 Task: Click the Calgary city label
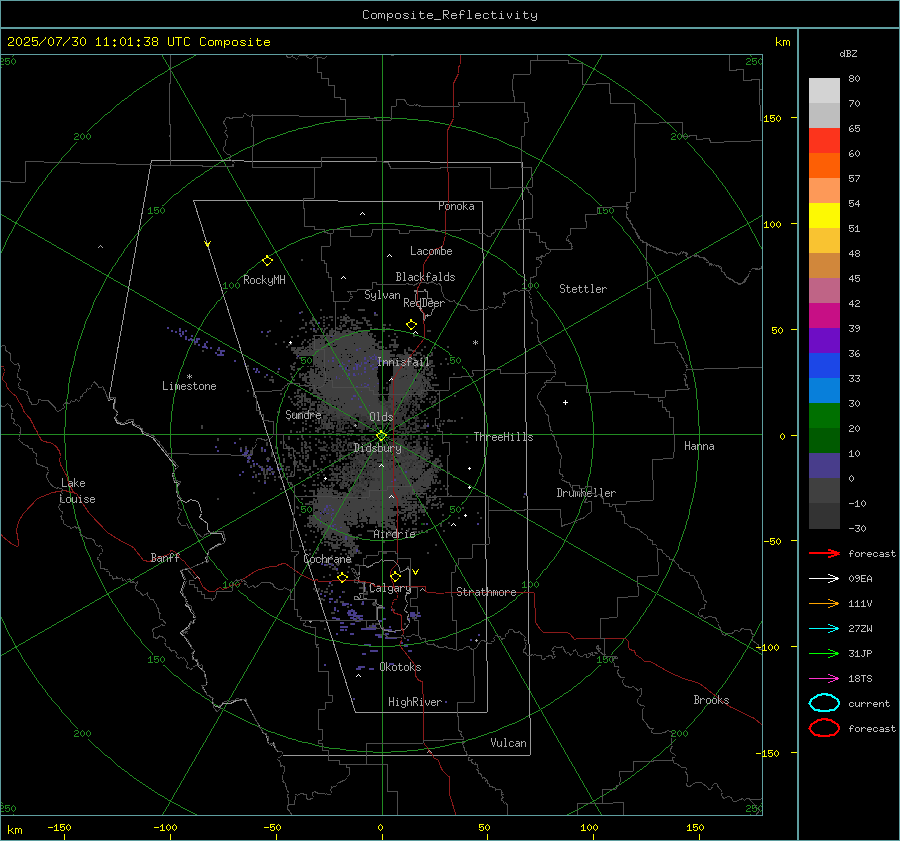tap(390, 588)
